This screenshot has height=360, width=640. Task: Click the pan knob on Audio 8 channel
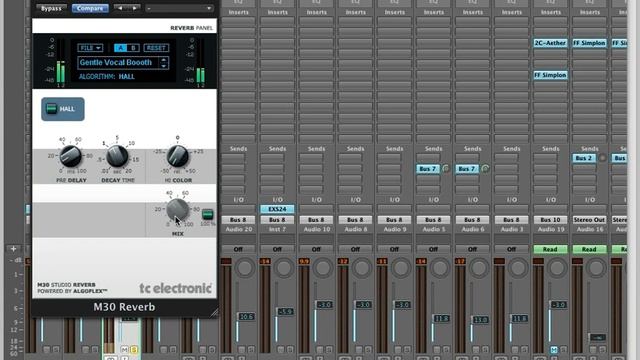pyautogui.click(x=362, y=268)
